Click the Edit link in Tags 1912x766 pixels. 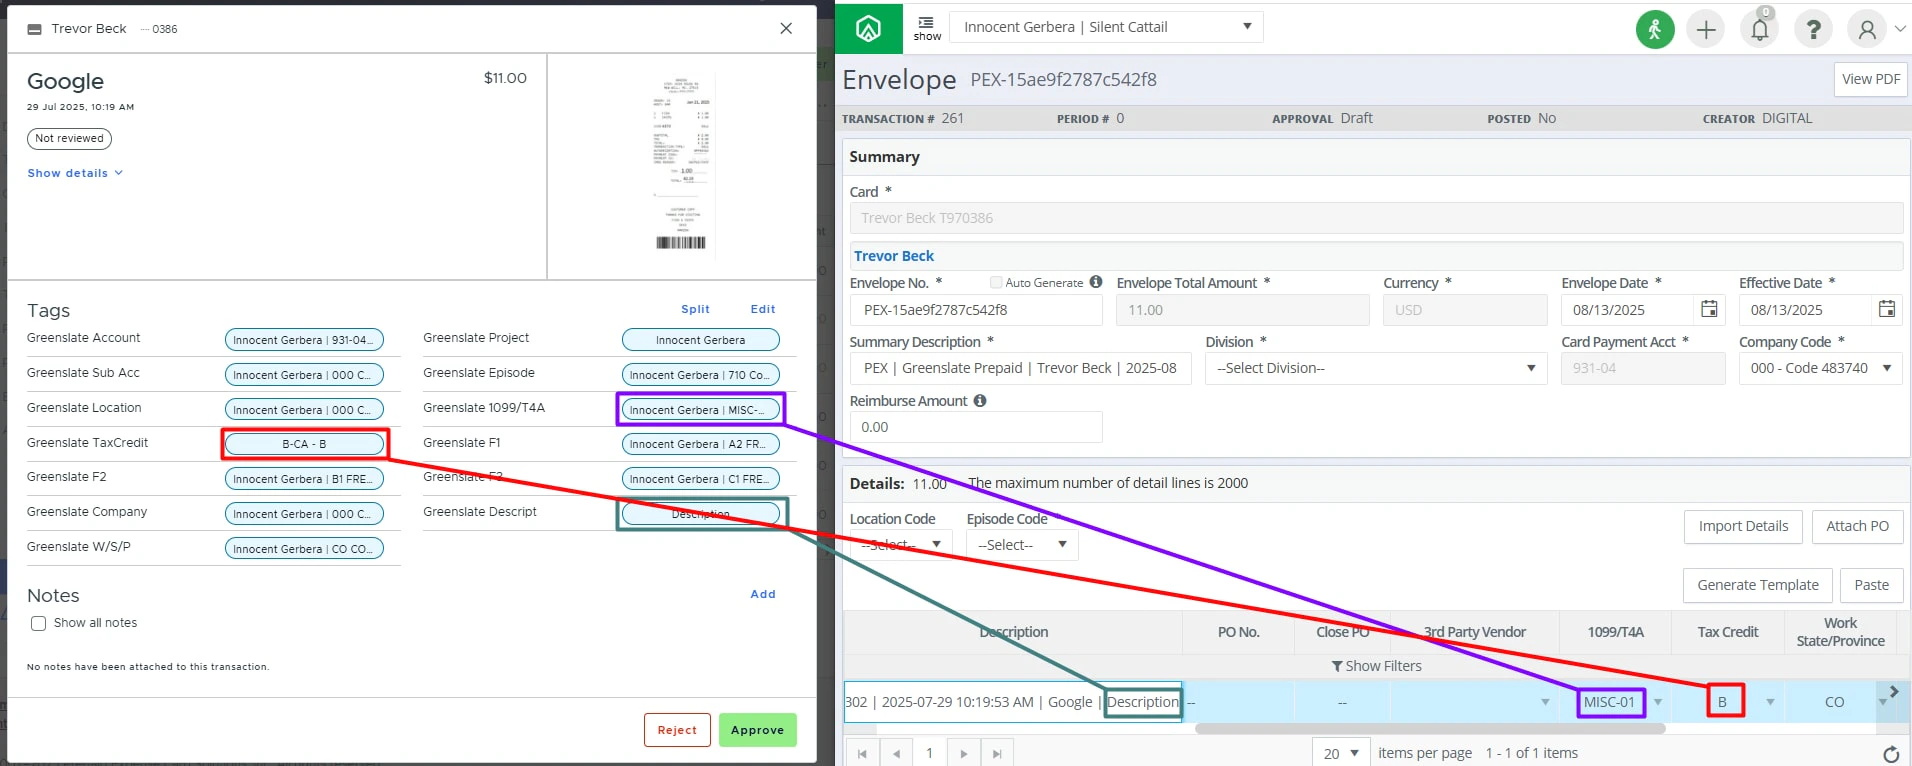click(763, 309)
